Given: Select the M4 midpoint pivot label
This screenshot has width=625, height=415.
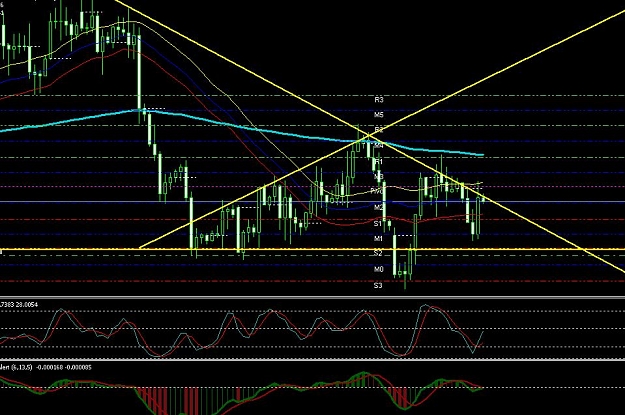Looking at the screenshot, I should click(379, 146).
